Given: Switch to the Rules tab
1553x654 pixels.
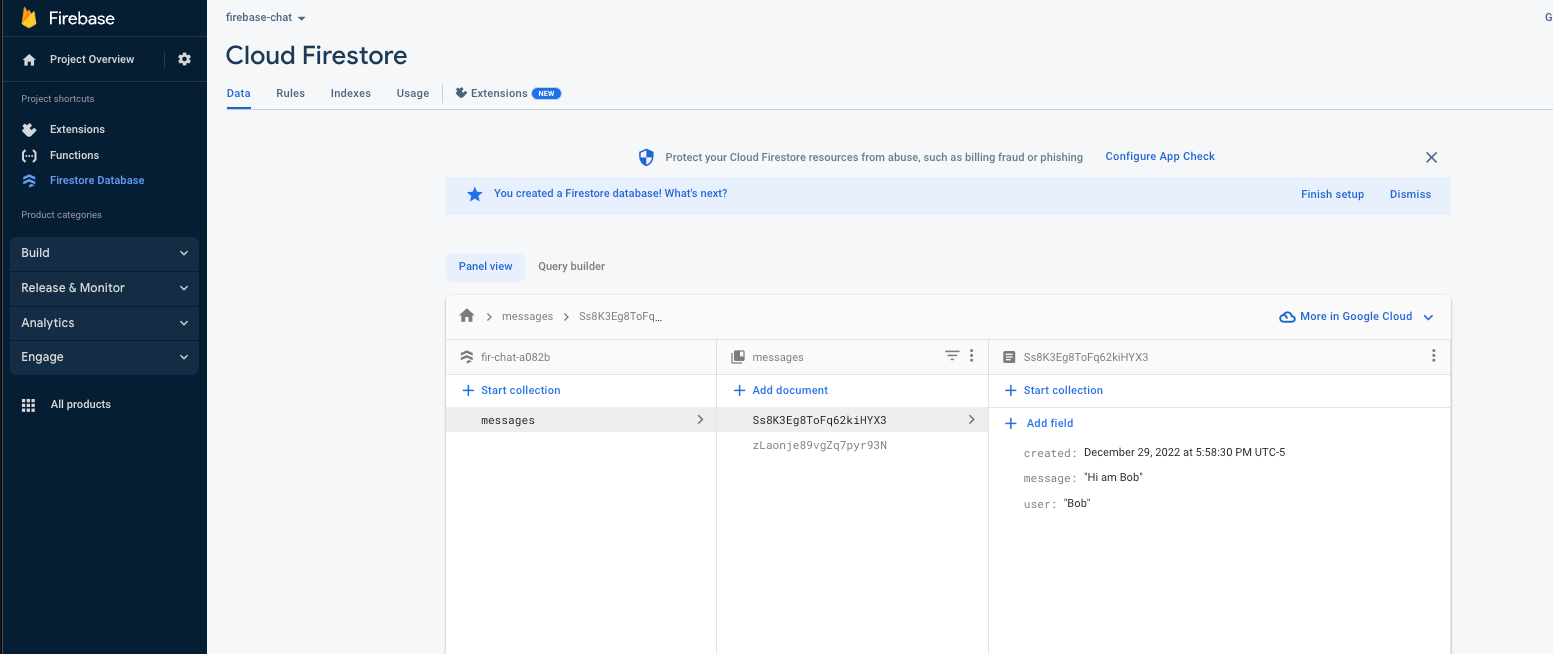Looking at the screenshot, I should click(290, 93).
